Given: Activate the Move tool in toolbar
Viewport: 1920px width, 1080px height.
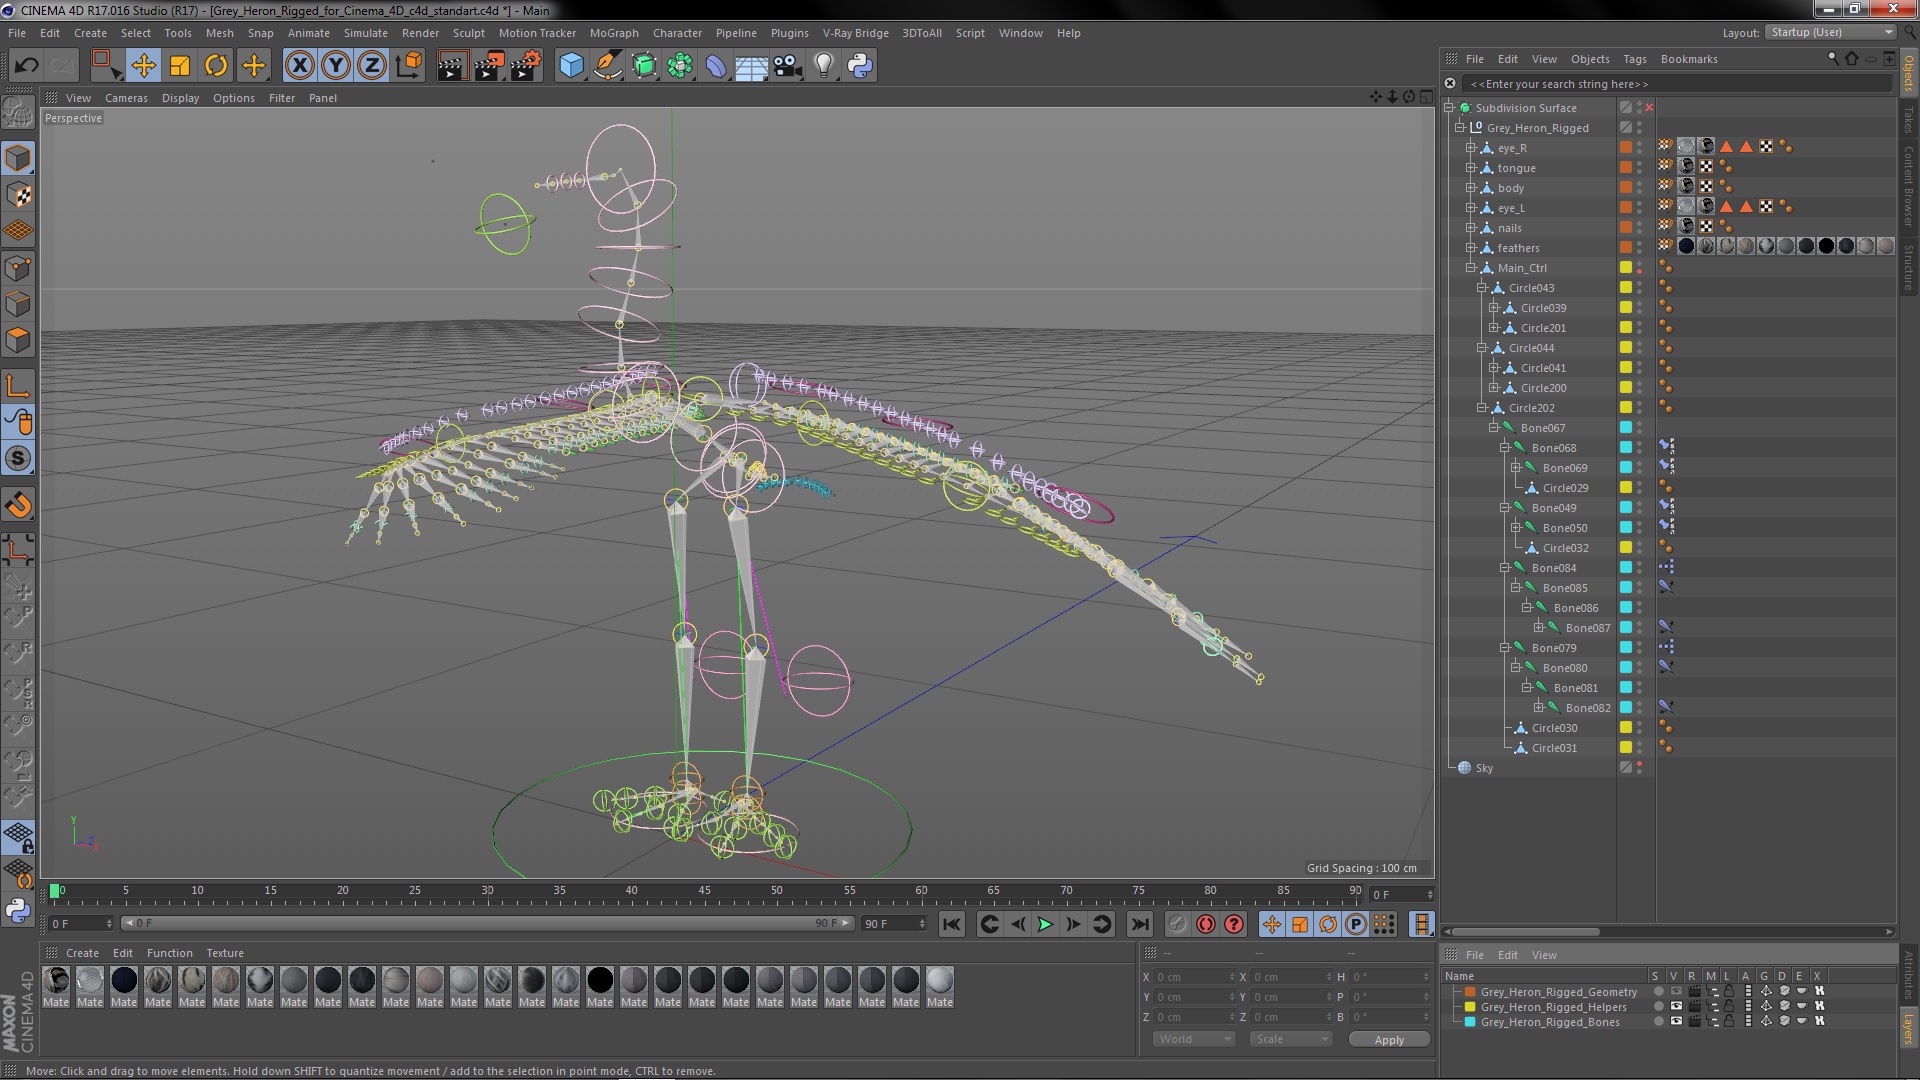Looking at the screenshot, I should click(143, 66).
